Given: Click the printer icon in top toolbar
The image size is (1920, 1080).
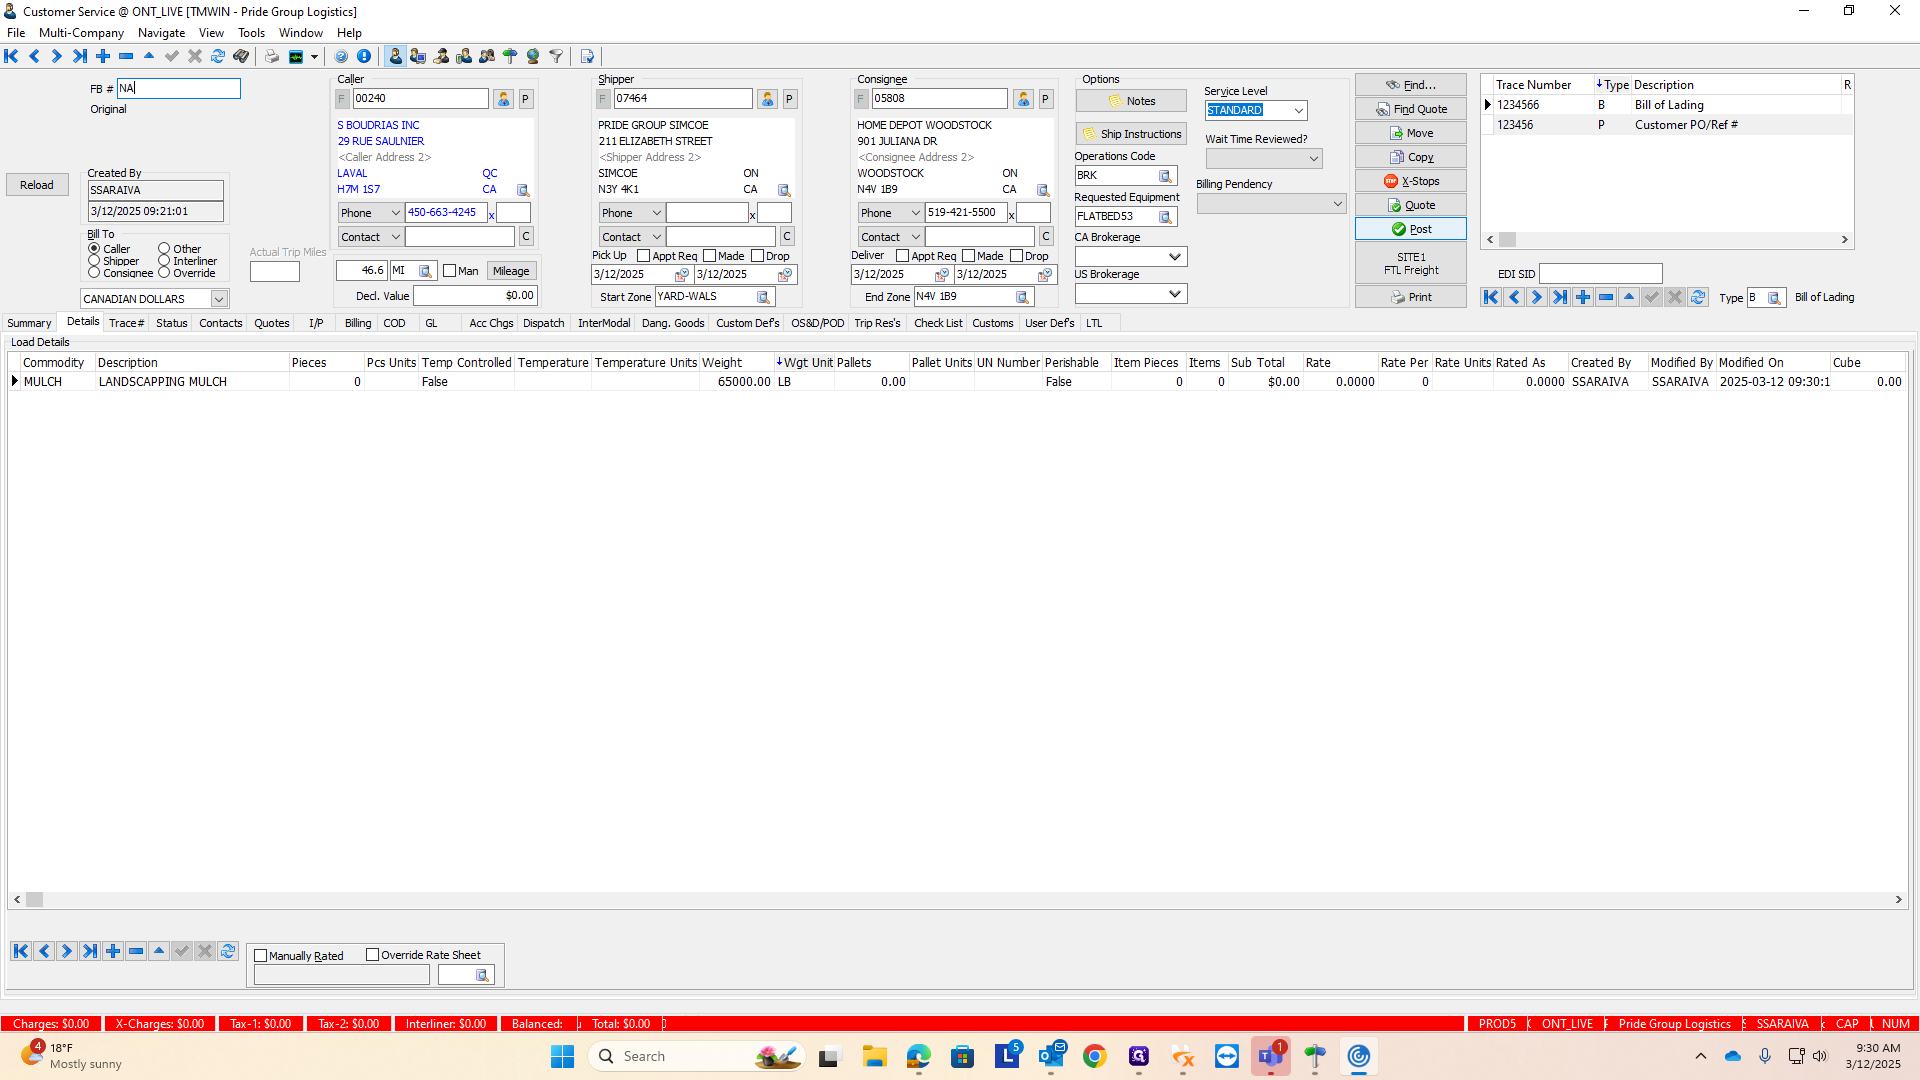Looking at the screenshot, I should tap(272, 57).
